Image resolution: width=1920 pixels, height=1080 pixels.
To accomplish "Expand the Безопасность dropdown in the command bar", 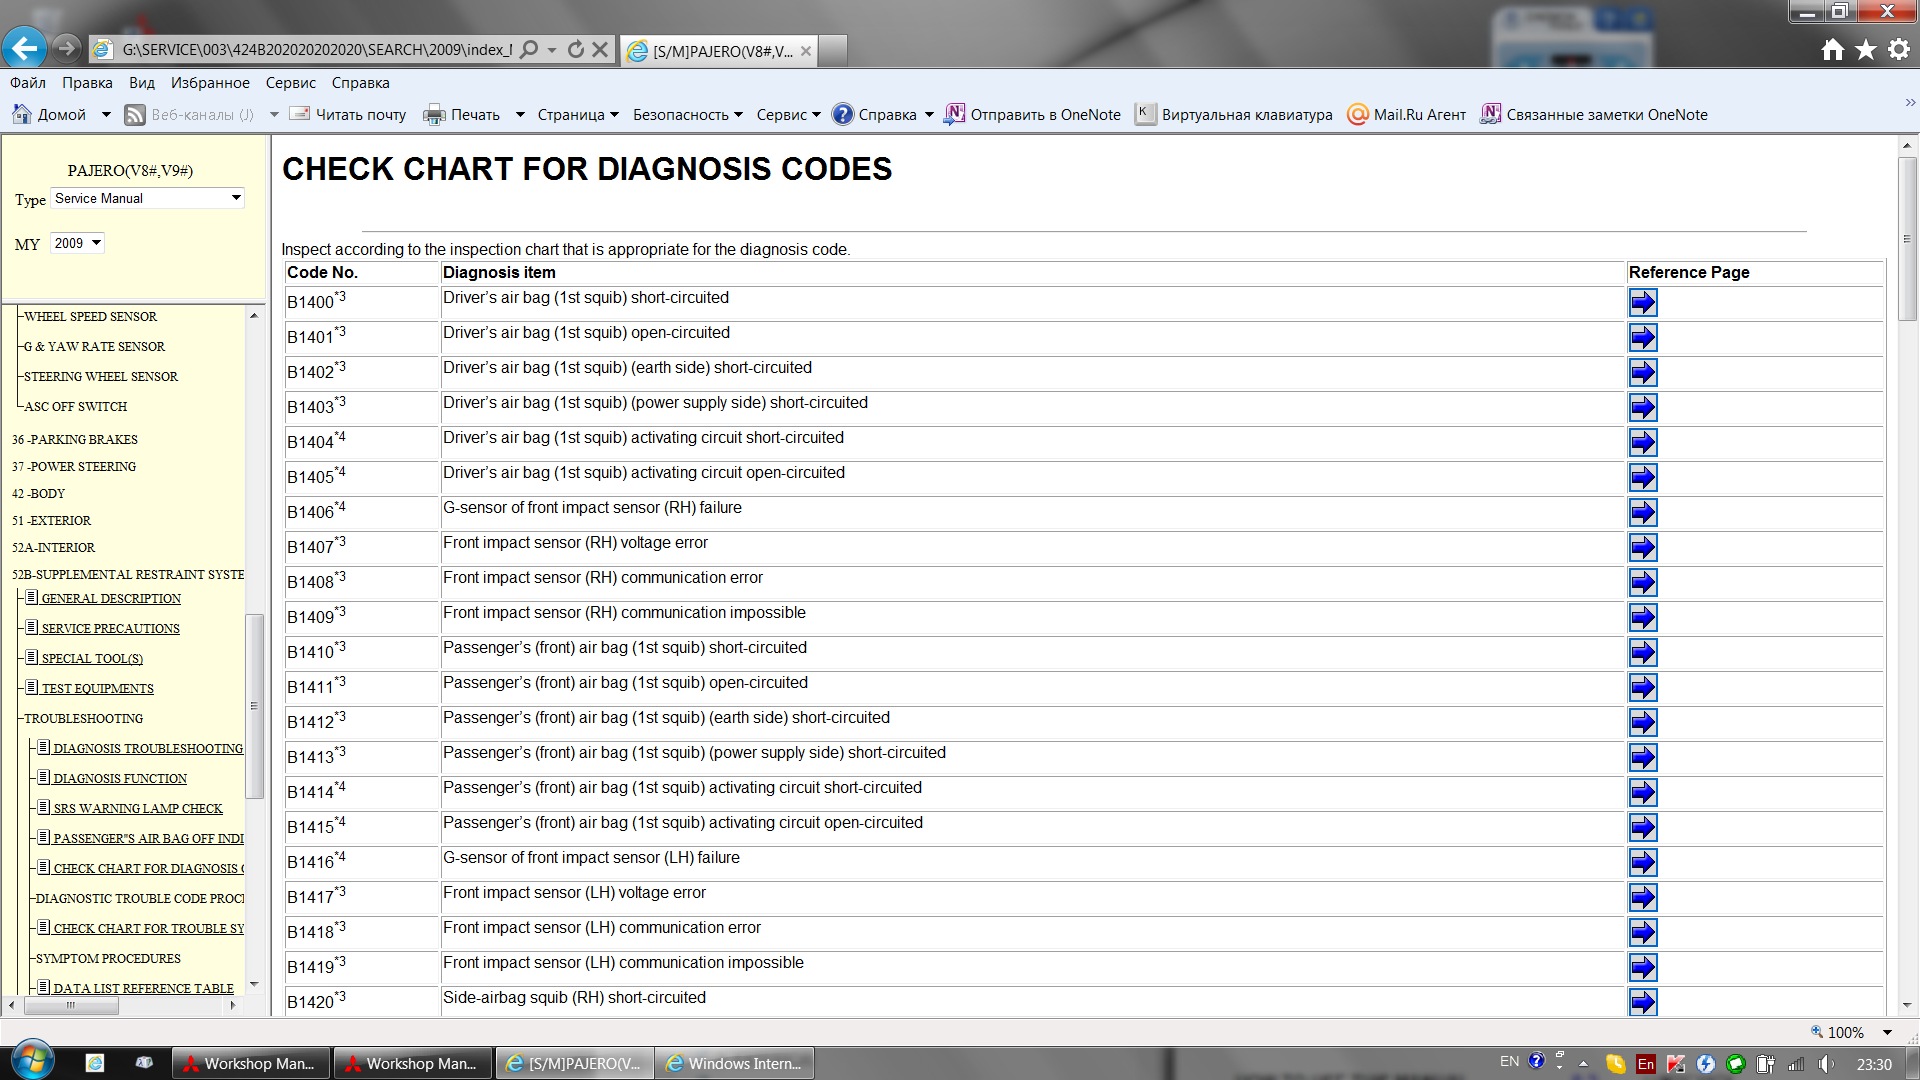I will coord(688,115).
